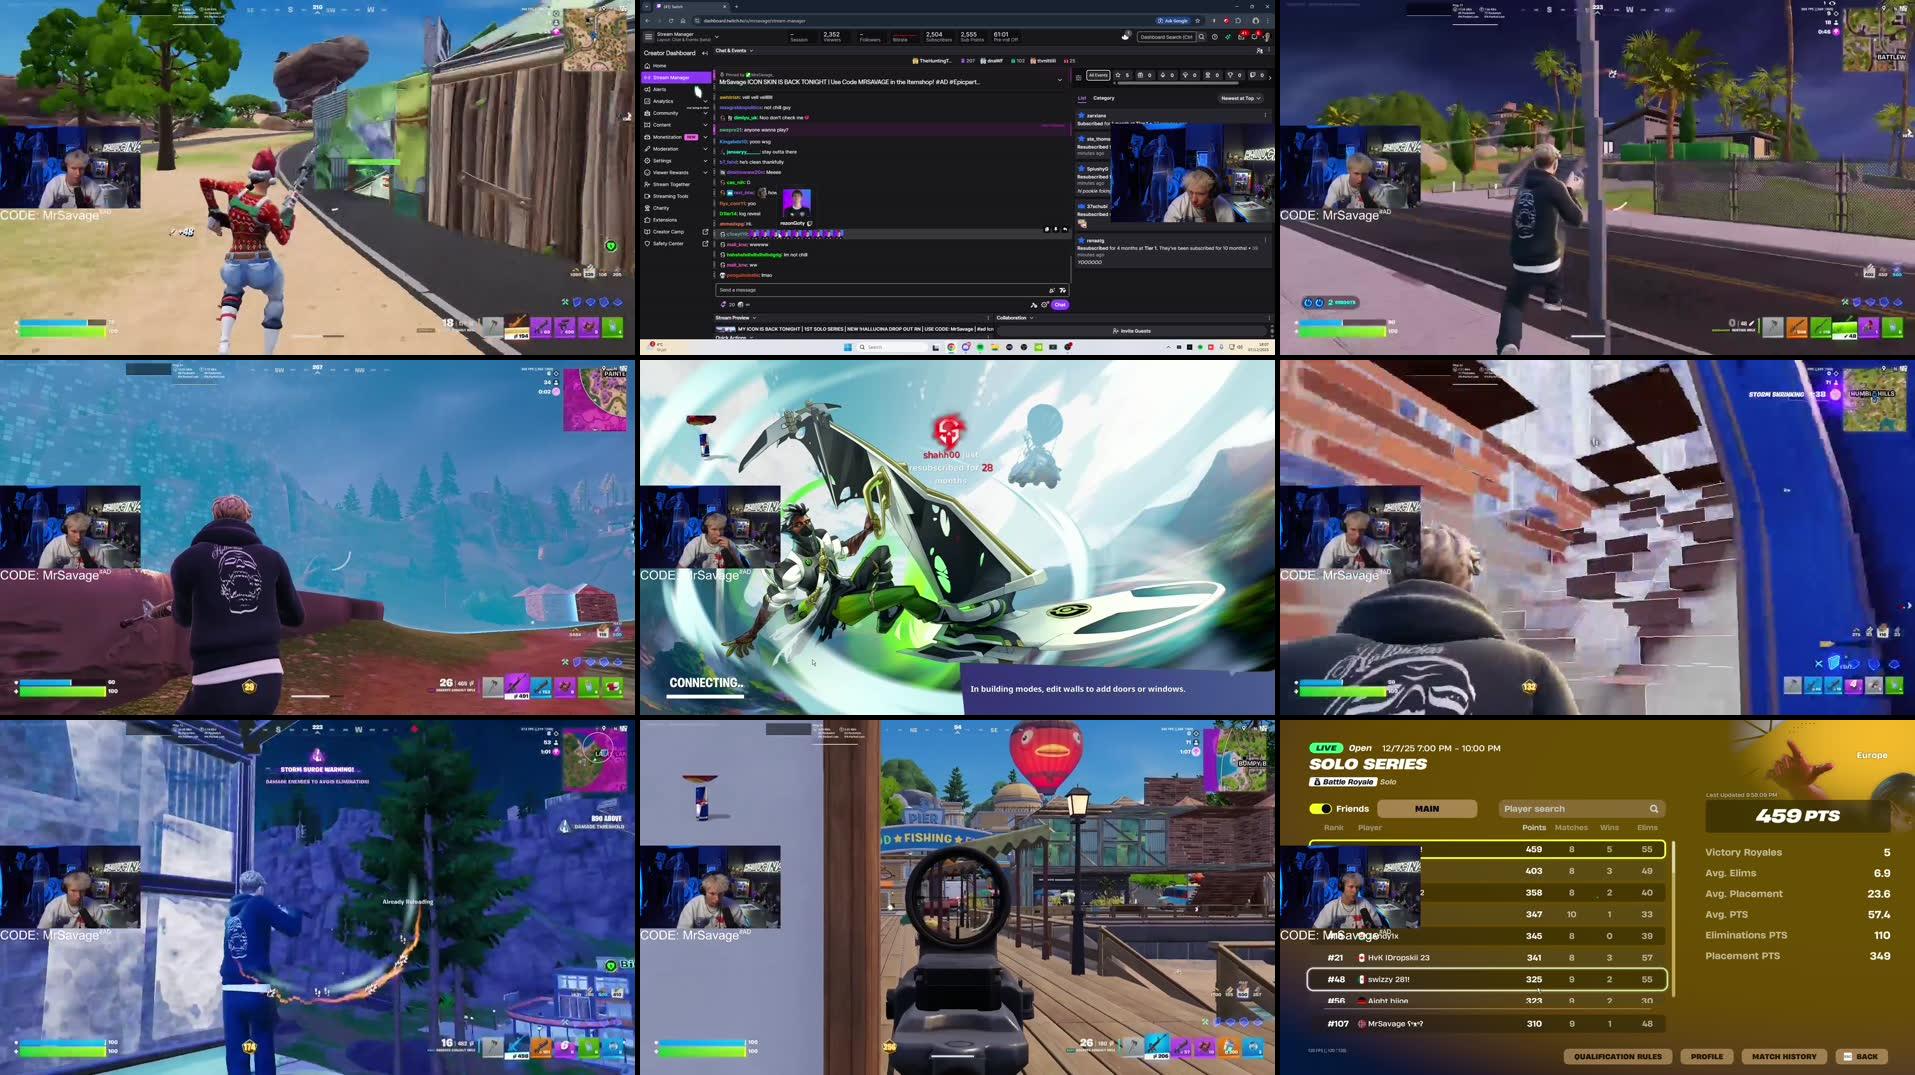Click the subscriber star filter in the activity feed
Viewport: 1915px width, 1075px height.
click(1118, 75)
